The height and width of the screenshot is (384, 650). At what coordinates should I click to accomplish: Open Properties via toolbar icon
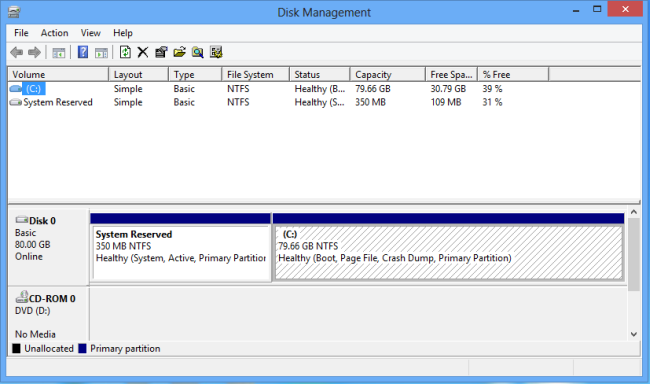[161, 52]
